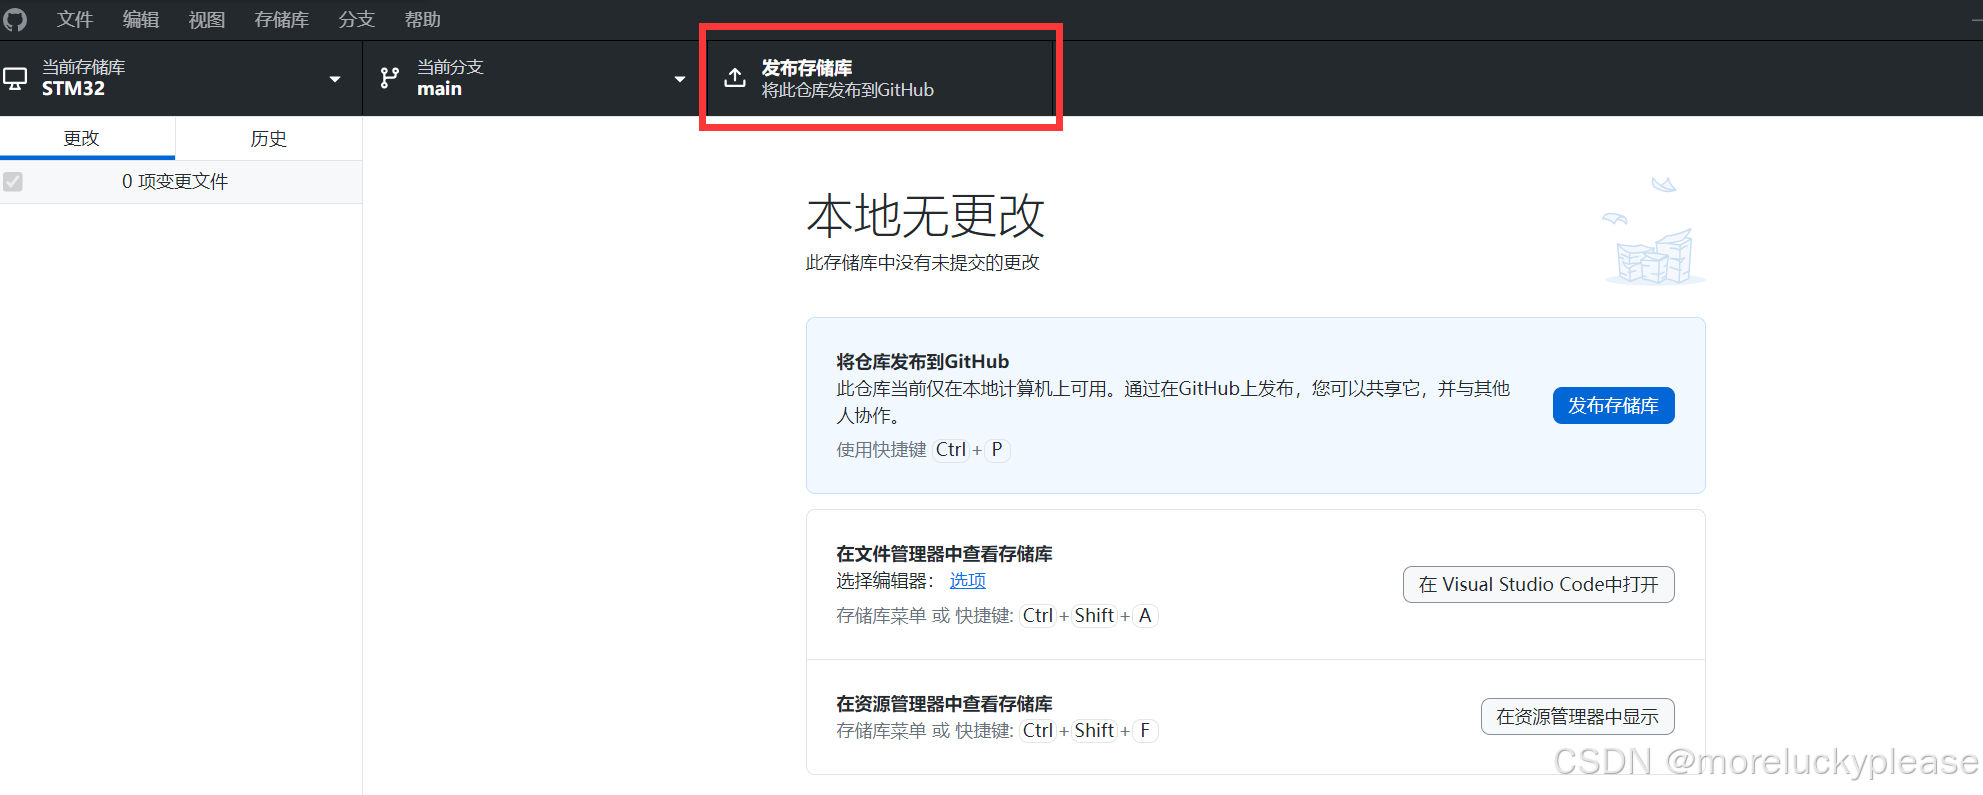Click the branch icon beside 当前分支

(390, 78)
